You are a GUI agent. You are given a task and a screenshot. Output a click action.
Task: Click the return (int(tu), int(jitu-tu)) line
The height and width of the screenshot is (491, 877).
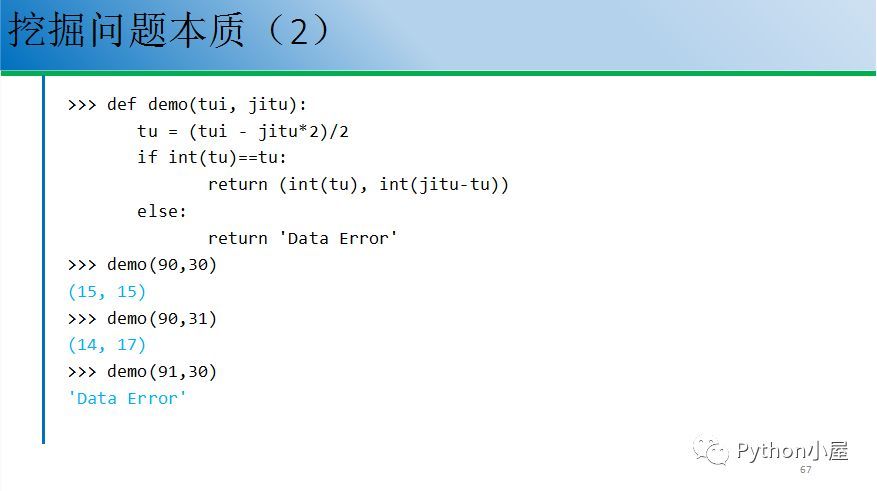(x=358, y=185)
